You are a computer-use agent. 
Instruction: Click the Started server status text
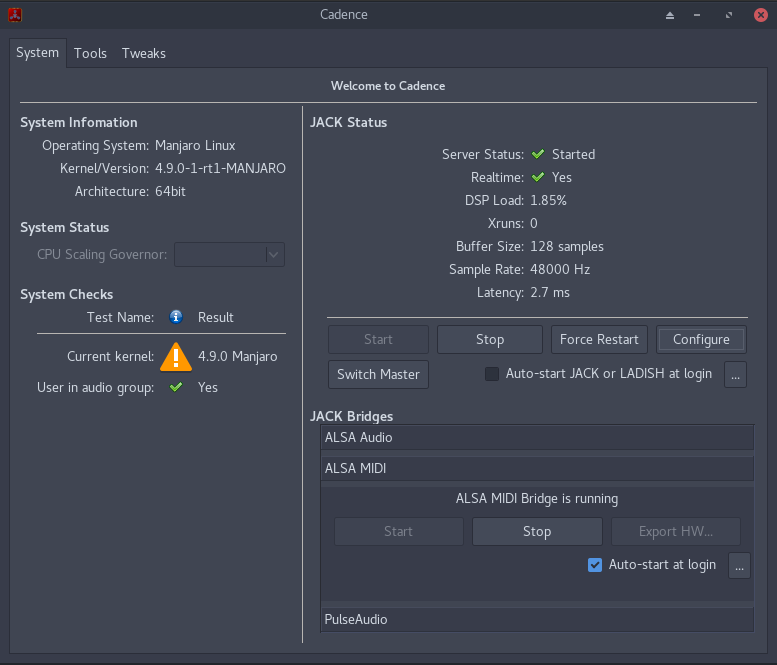573,154
